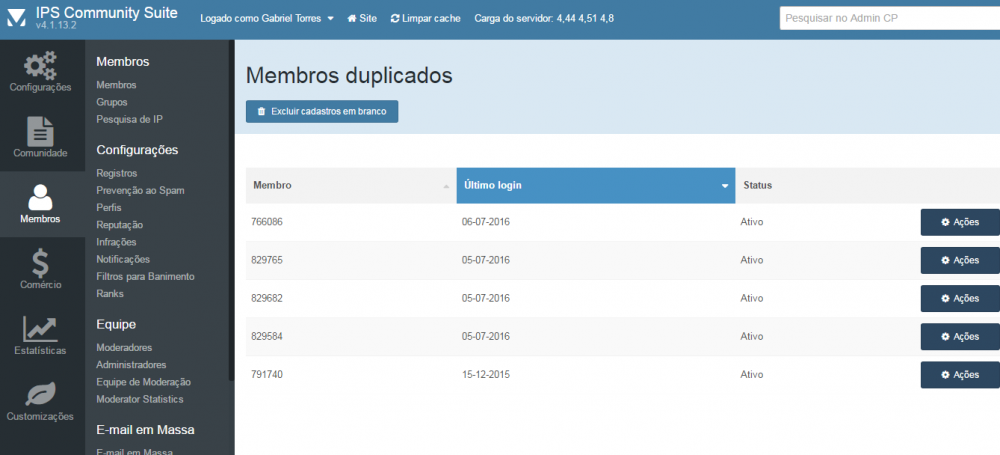Select the Membros person section
This screenshot has height=455, width=1000.
click(41, 204)
